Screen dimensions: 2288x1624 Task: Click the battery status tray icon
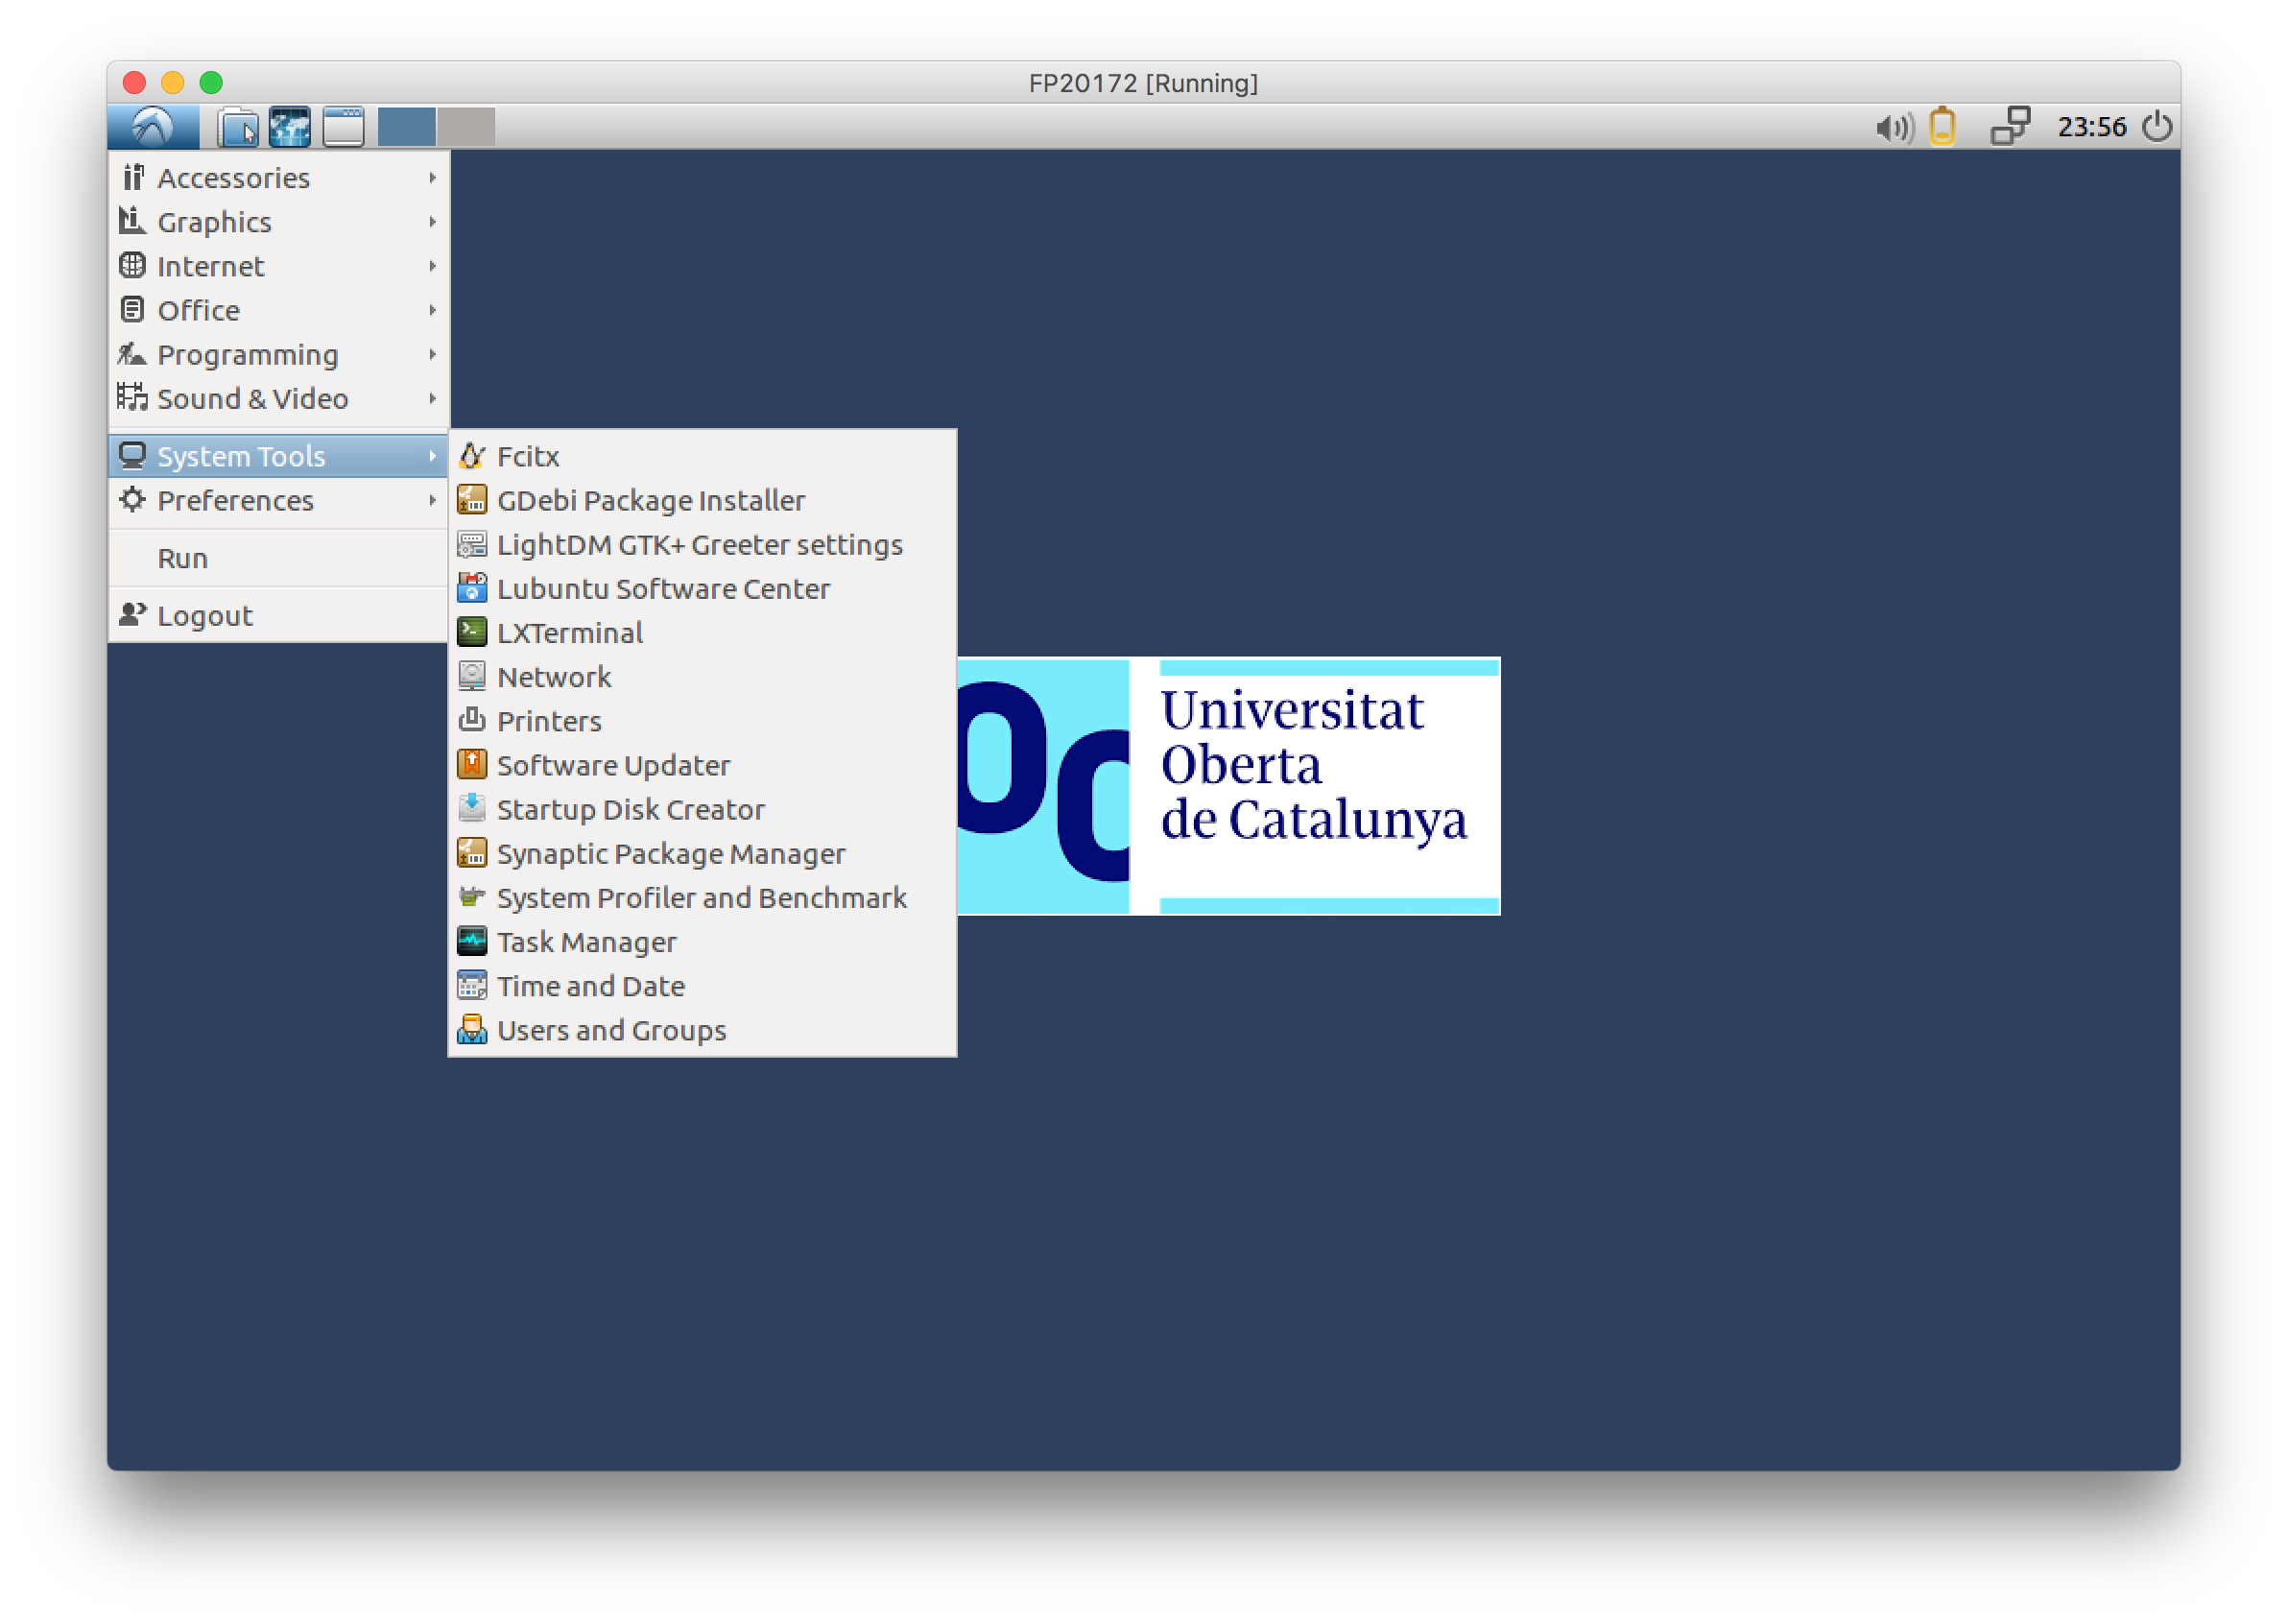pos(1942,127)
